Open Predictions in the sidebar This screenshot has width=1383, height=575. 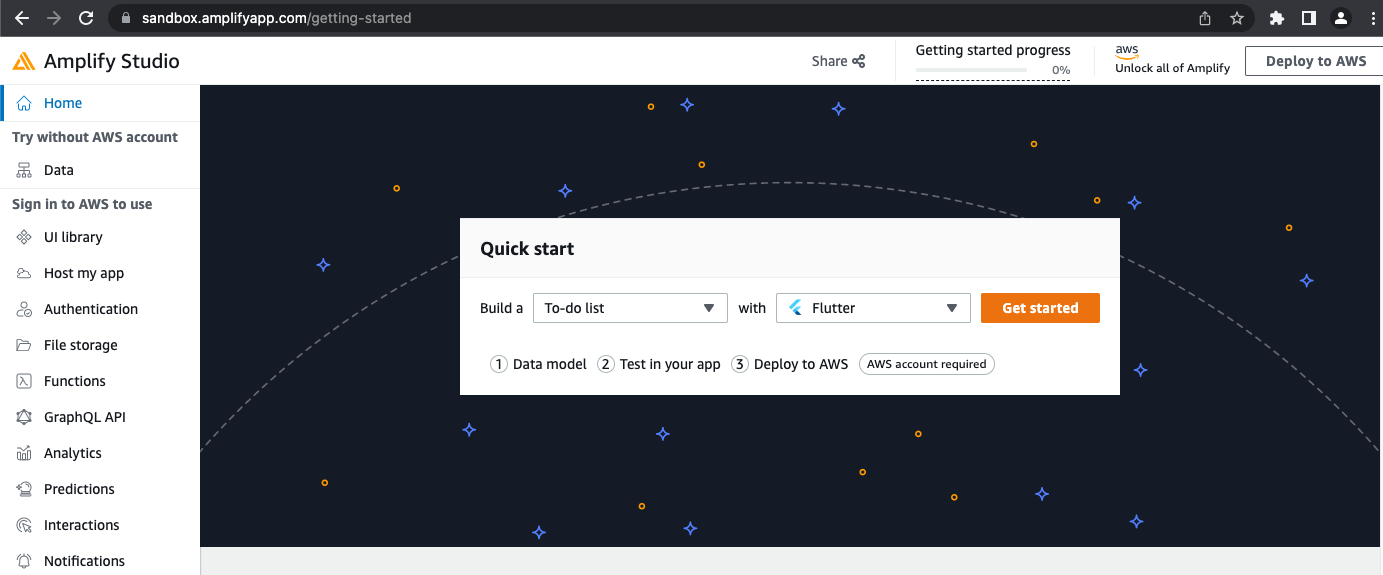click(100, 489)
